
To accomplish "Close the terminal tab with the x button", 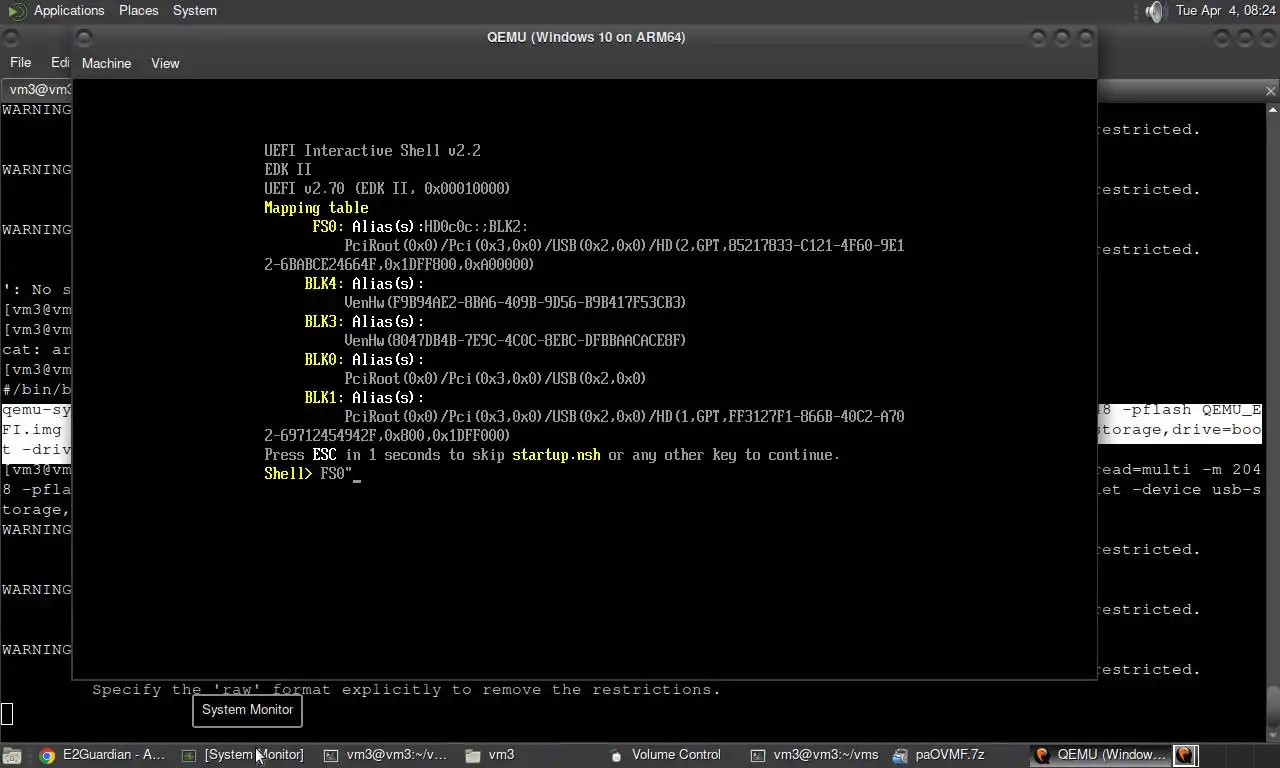I will 1270,91.
